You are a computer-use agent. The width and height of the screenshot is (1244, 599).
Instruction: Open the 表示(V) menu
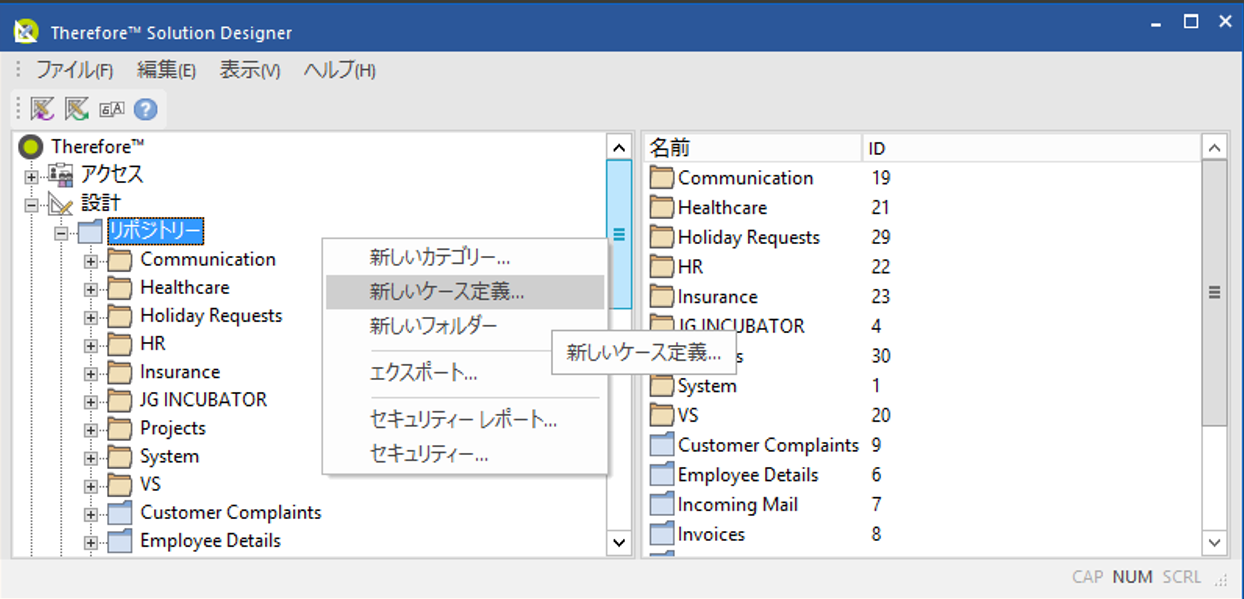point(250,70)
